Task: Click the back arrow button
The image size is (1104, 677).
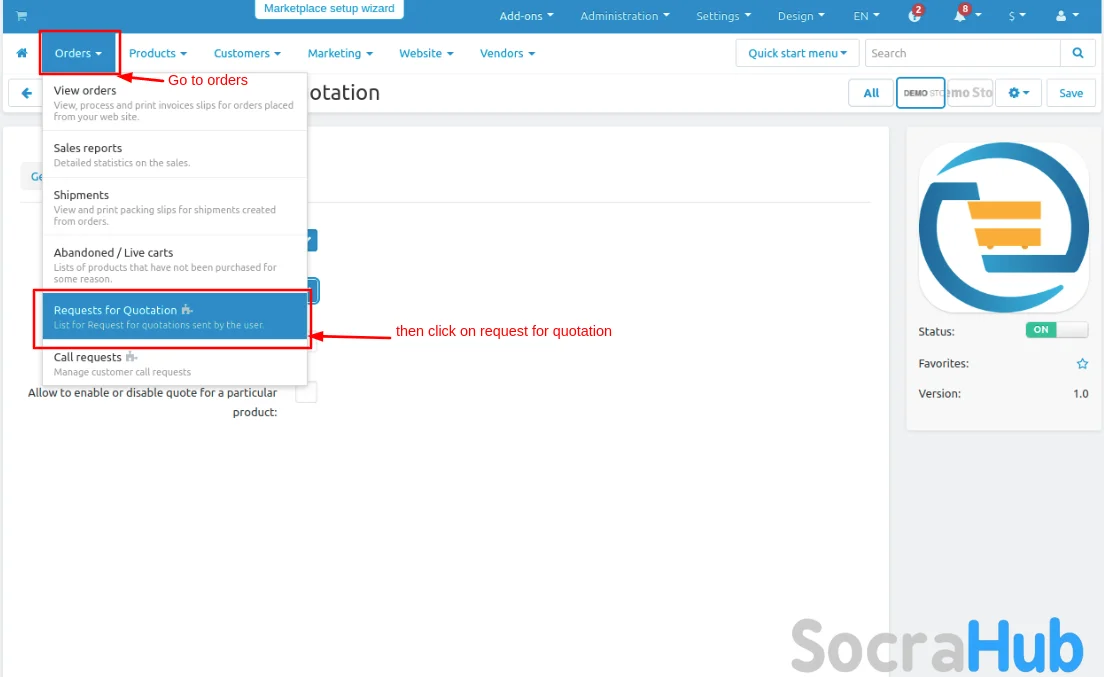Action: [x=26, y=93]
